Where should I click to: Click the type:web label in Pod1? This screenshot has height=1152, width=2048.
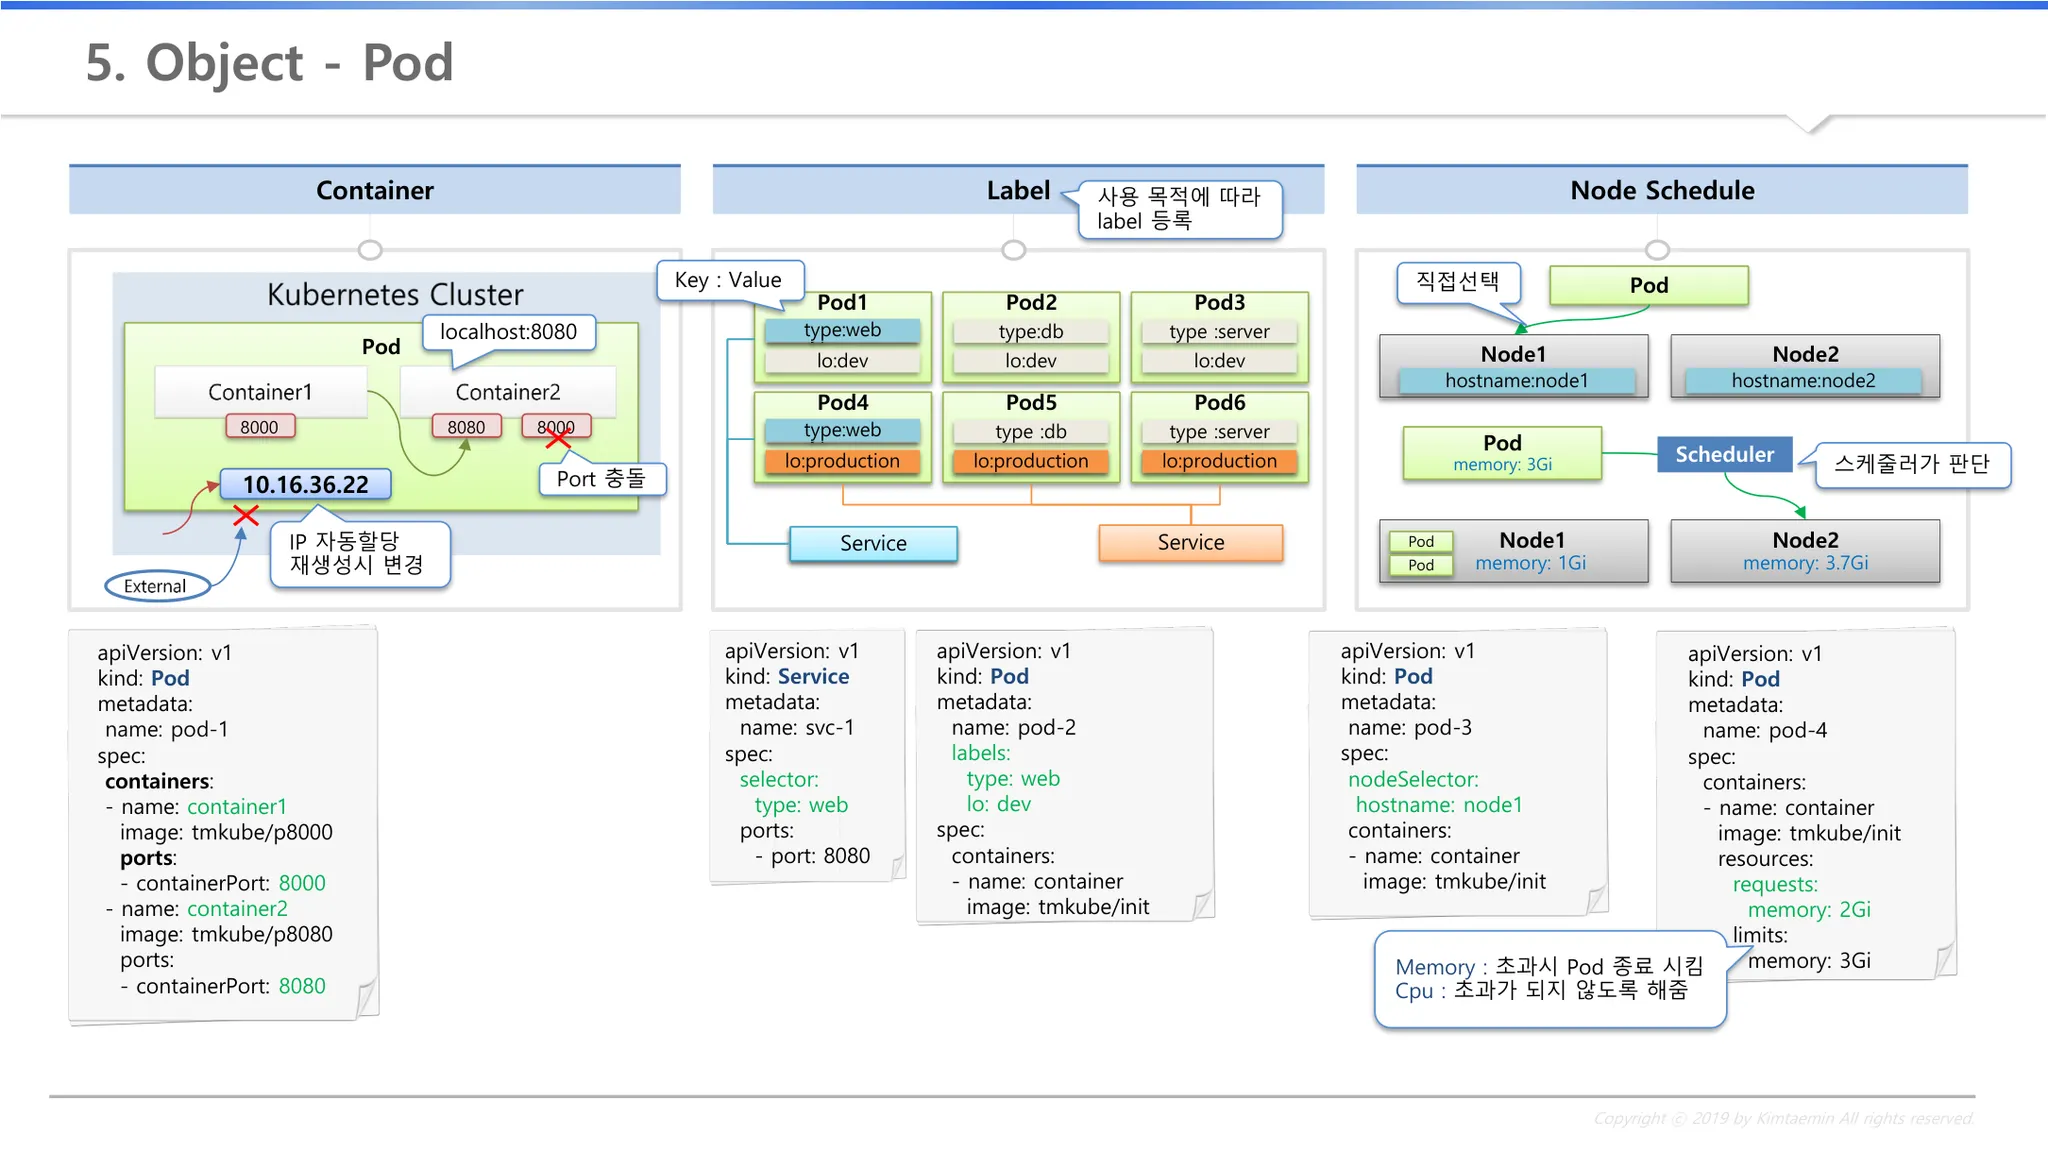pos(842,330)
